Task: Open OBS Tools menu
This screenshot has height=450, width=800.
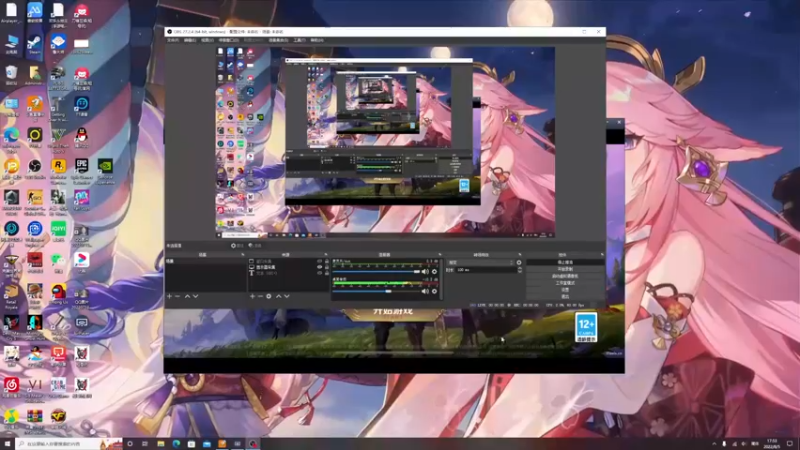Action: click(299, 40)
